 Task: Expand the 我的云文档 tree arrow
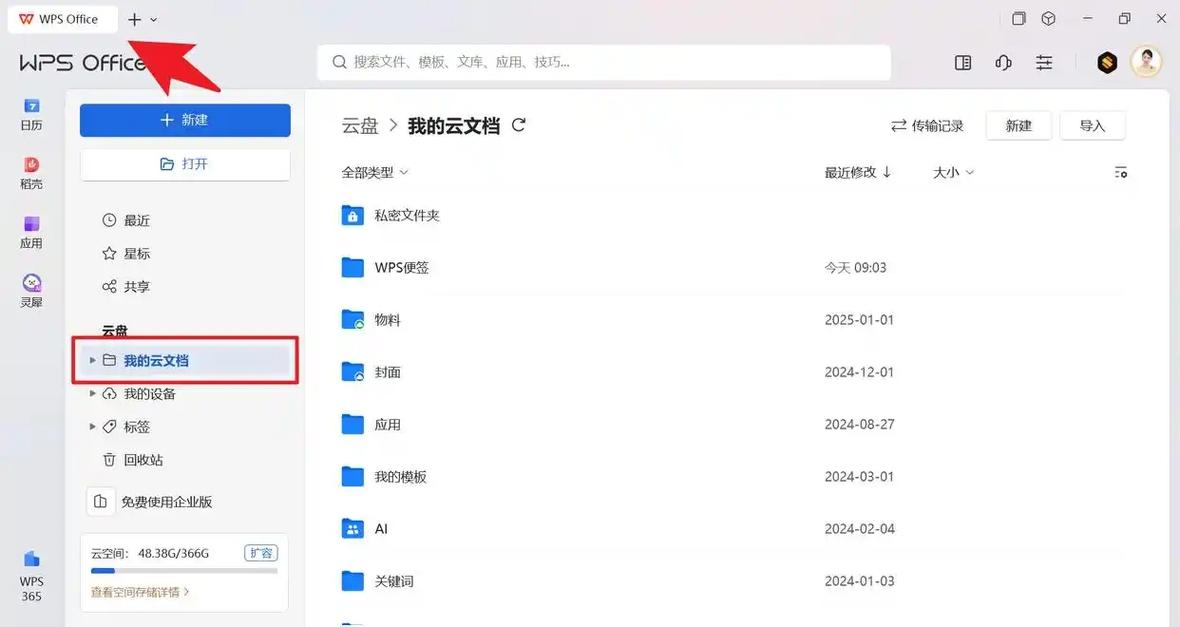(x=93, y=361)
